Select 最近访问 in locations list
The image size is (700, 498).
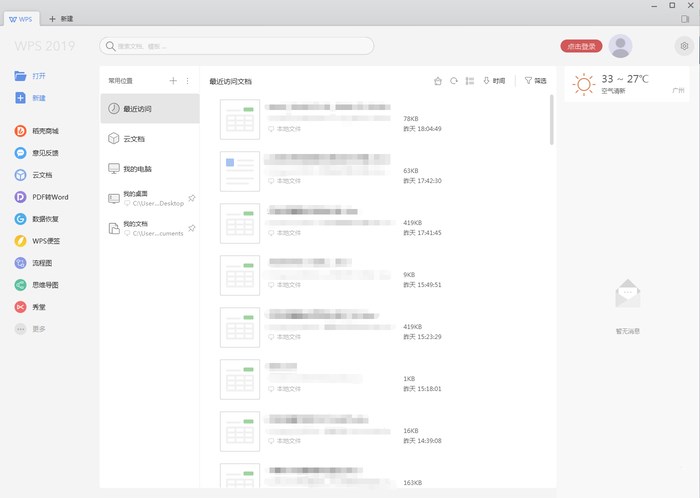(150, 108)
